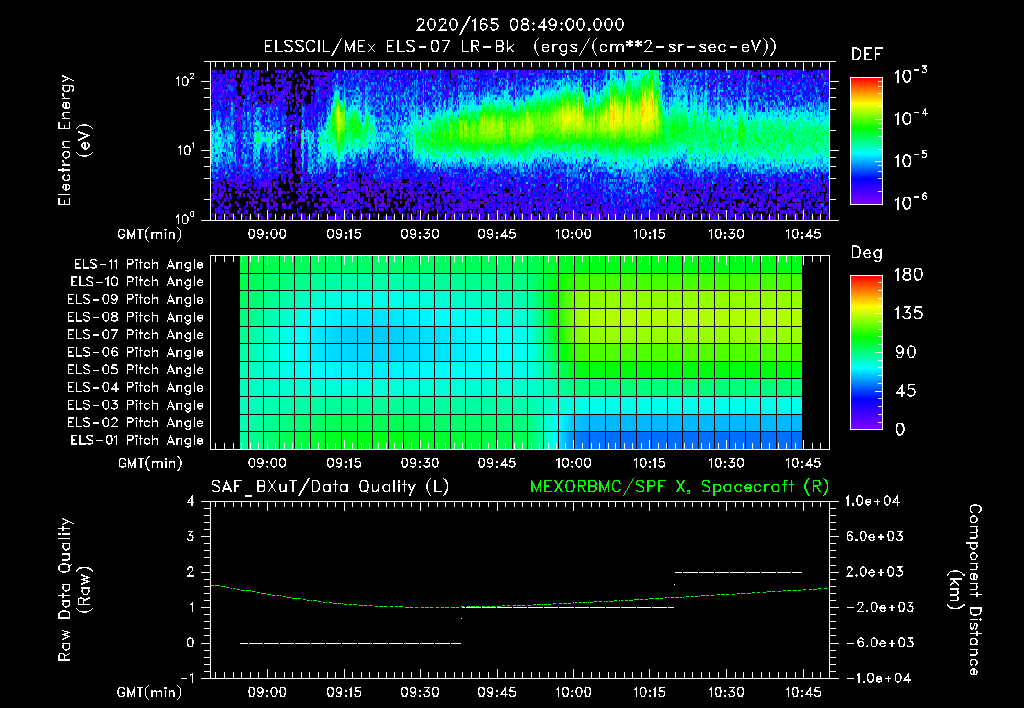Click the 09:15 tick on the spectrogram time axis
The height and width of the screenshot is (708, 1024).
344,234
